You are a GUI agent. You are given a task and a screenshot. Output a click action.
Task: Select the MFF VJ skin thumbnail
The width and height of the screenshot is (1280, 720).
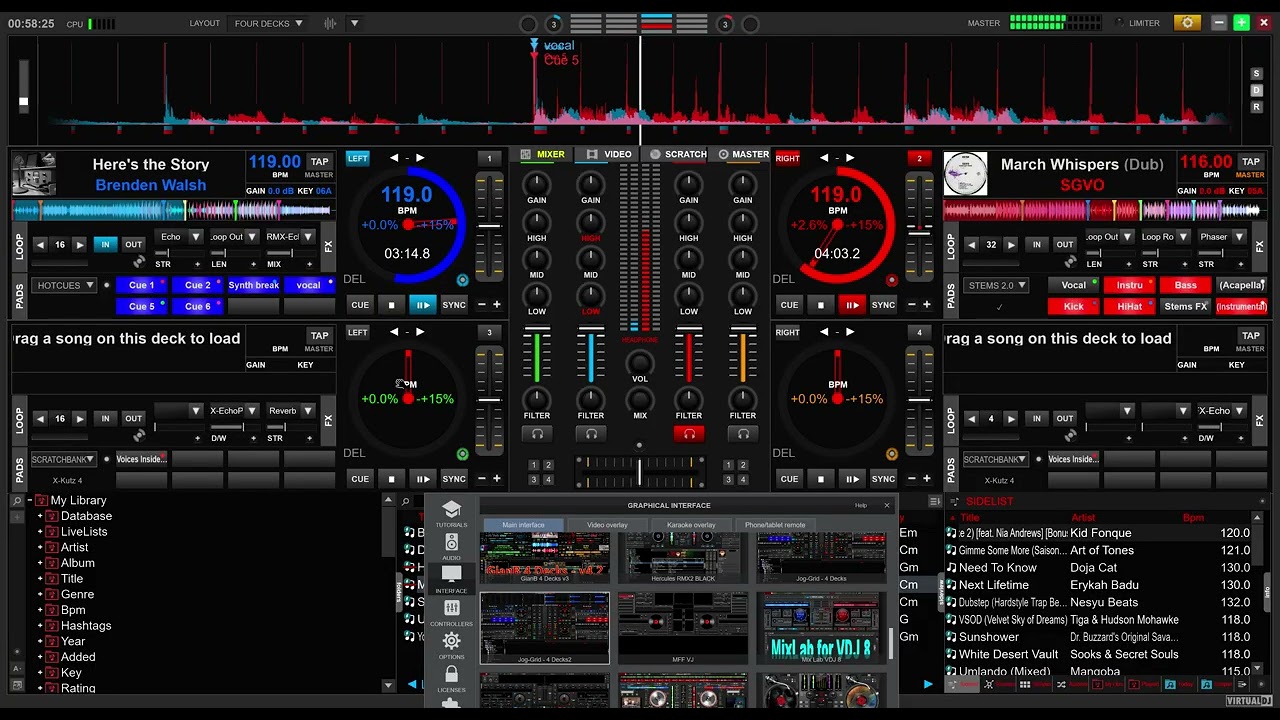tap(683, 627)
